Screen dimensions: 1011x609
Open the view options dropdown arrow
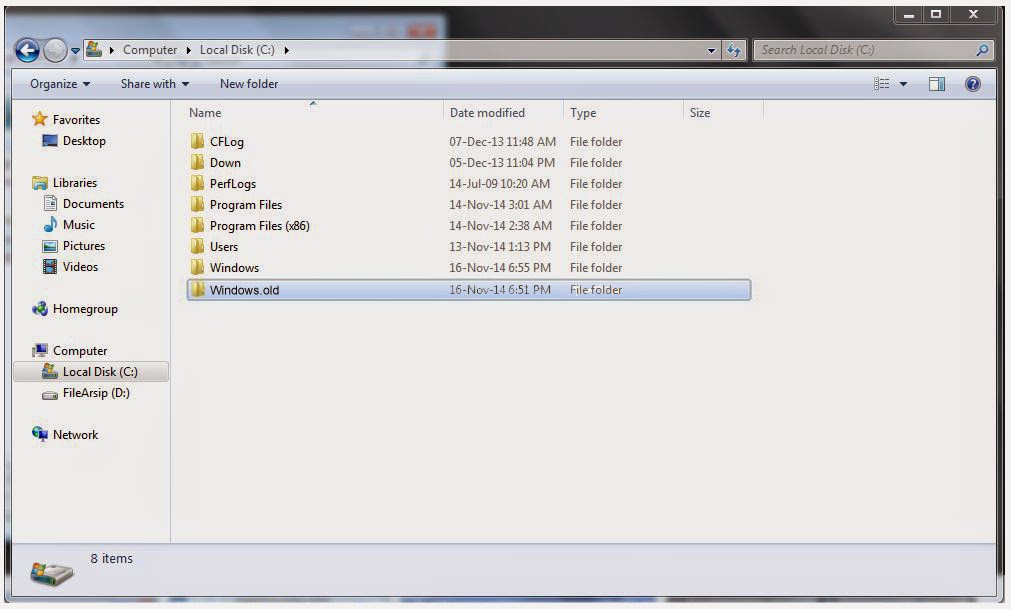pyautogui.click(x=903, y=84)
